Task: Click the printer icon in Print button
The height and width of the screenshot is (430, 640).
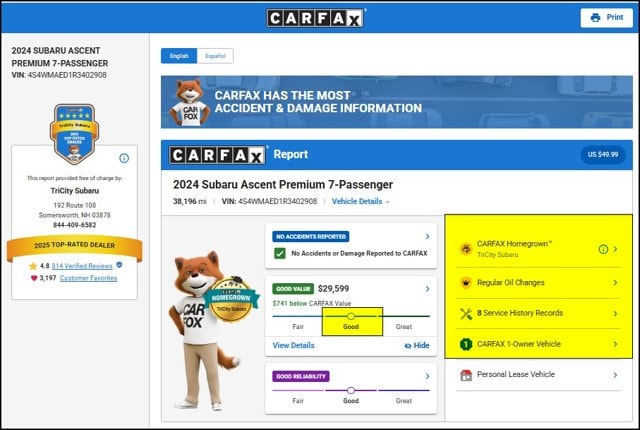Action: [596, 18]
